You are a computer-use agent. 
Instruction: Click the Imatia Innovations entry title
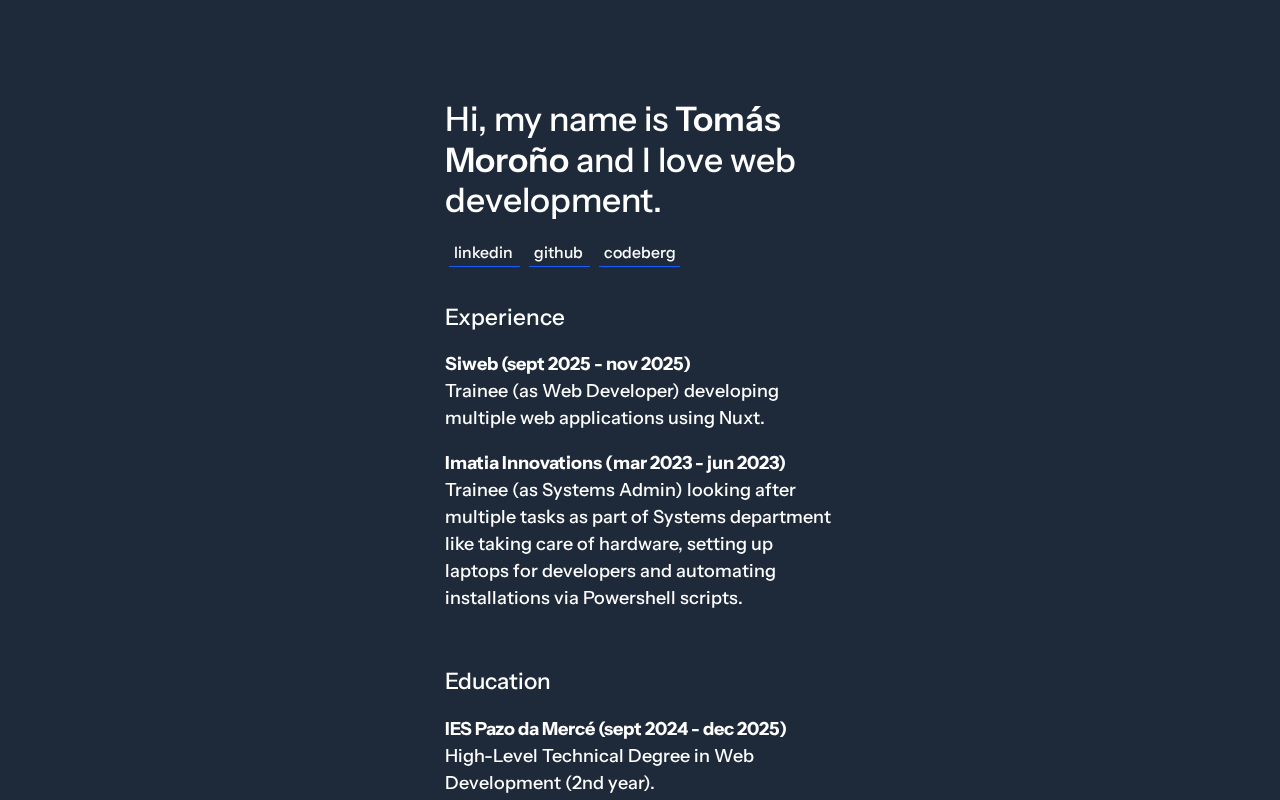tap(615, 463)
